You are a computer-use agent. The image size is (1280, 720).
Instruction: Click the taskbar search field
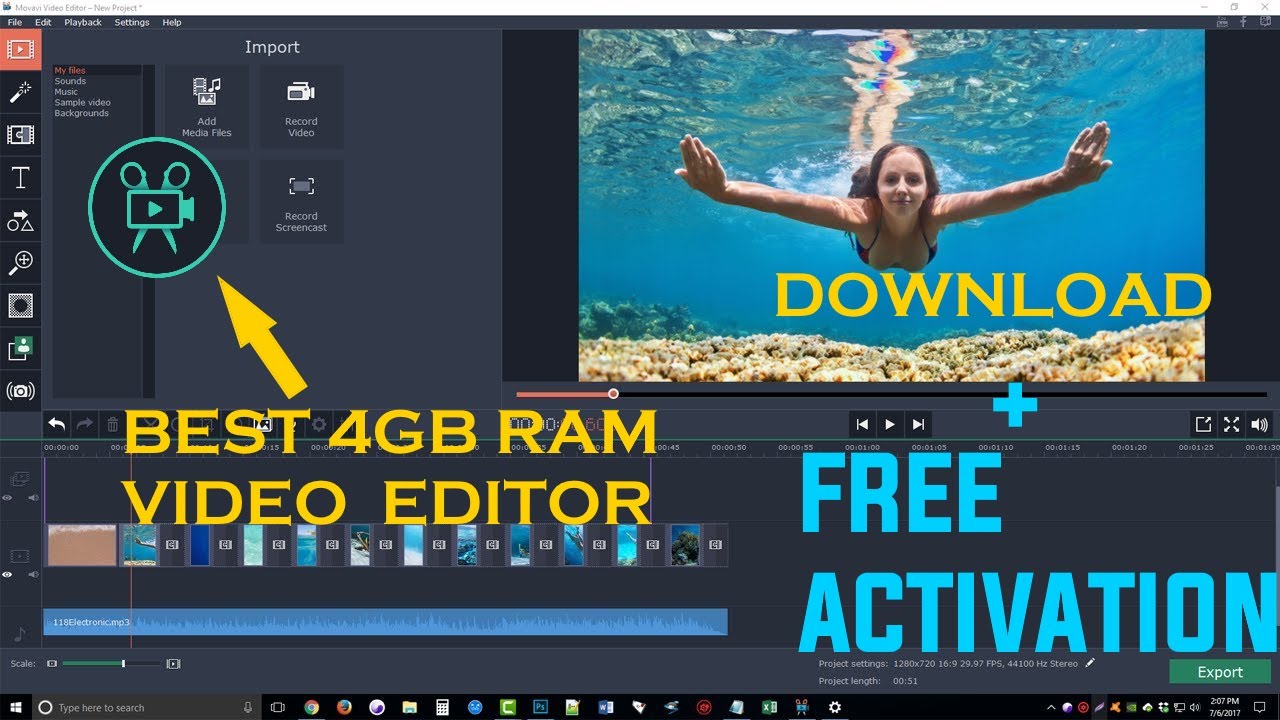tap(148, 707)
